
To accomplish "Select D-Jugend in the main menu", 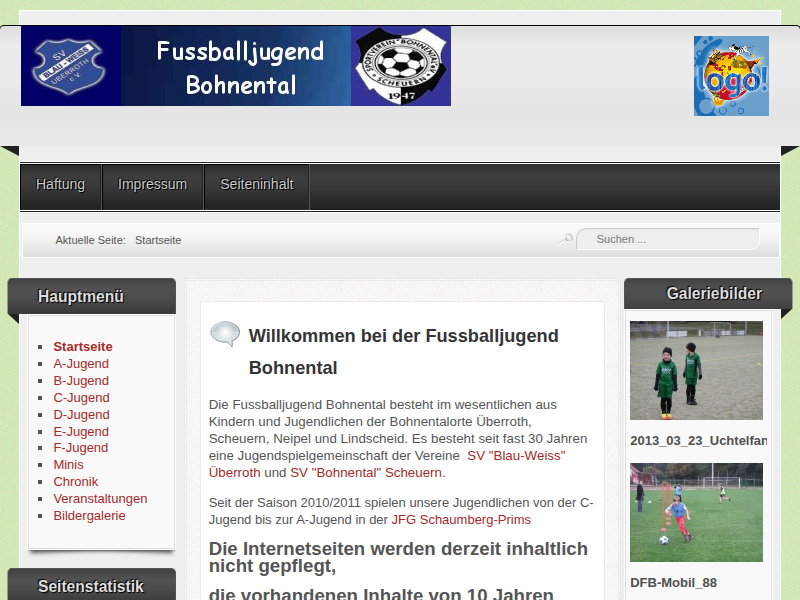I will click(x=81, y=415).
